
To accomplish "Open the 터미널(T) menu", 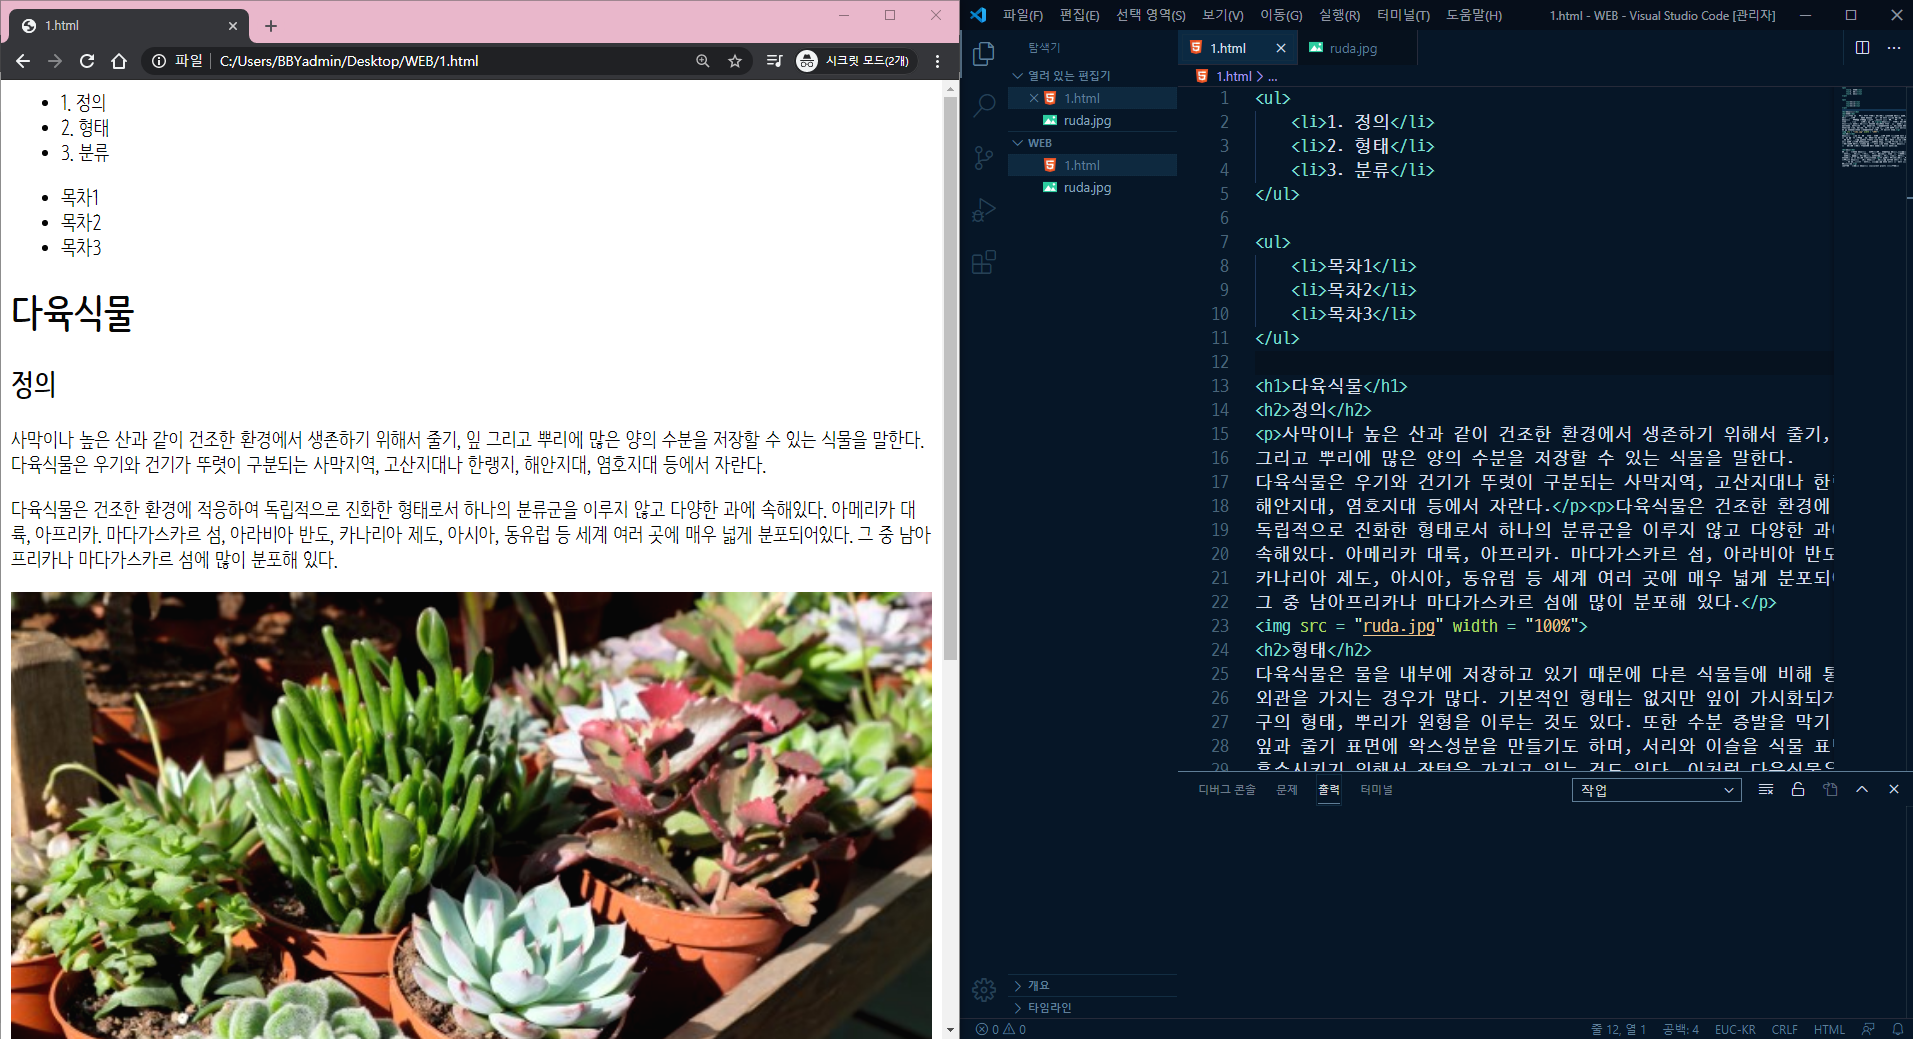I will point(1403,15).
